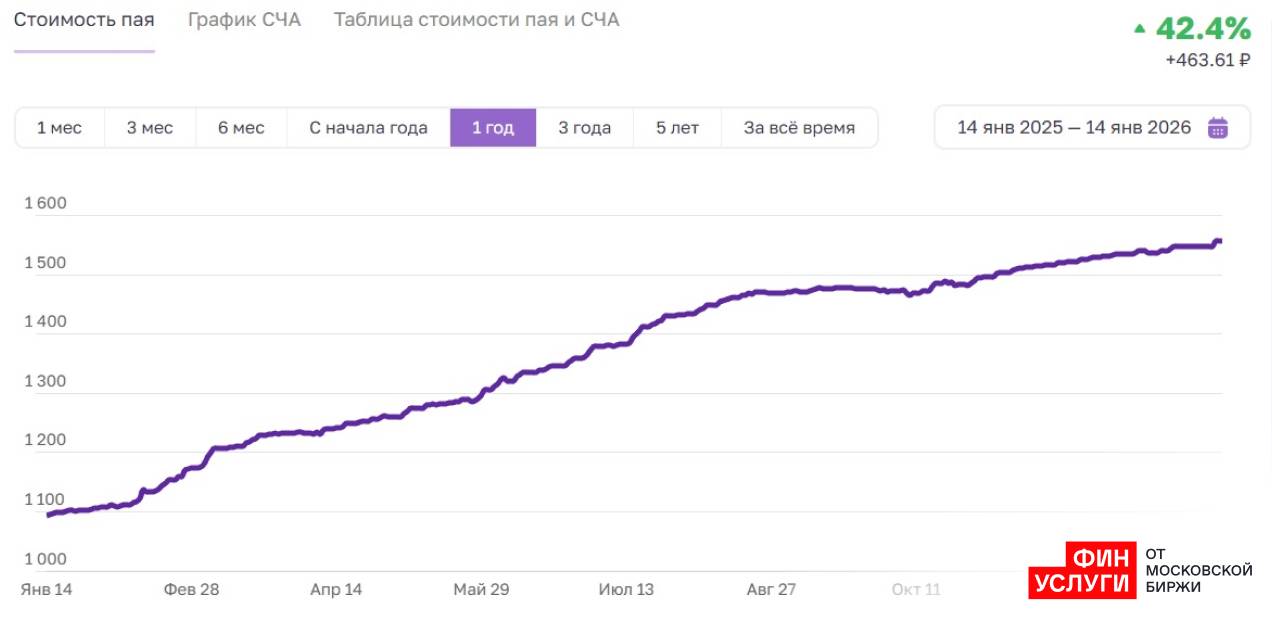This screenshot has height=620, width=1272.
Task: Select the 1 год period
Action: point(493,128)
